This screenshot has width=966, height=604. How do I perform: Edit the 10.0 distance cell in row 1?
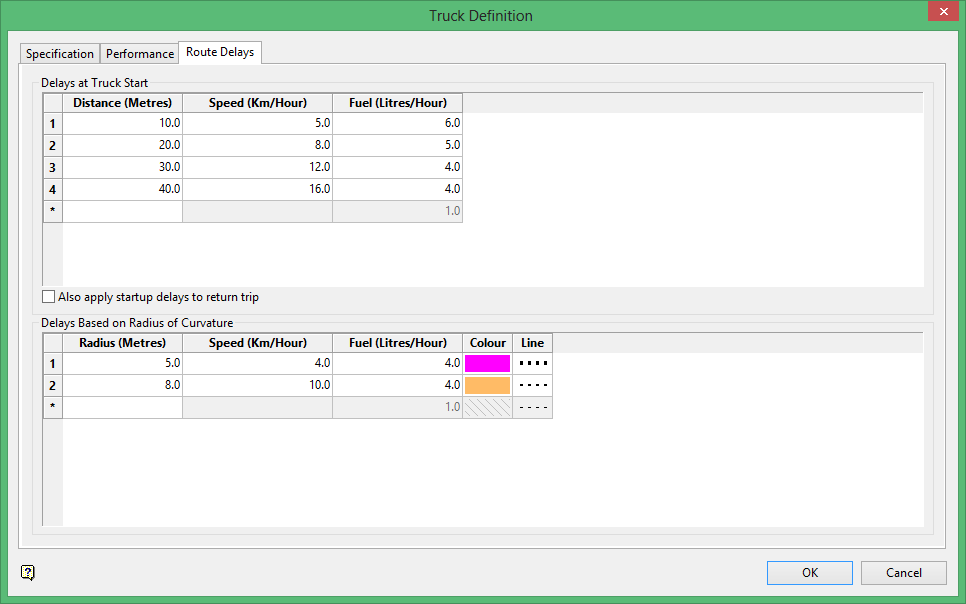tap(123, 124)
